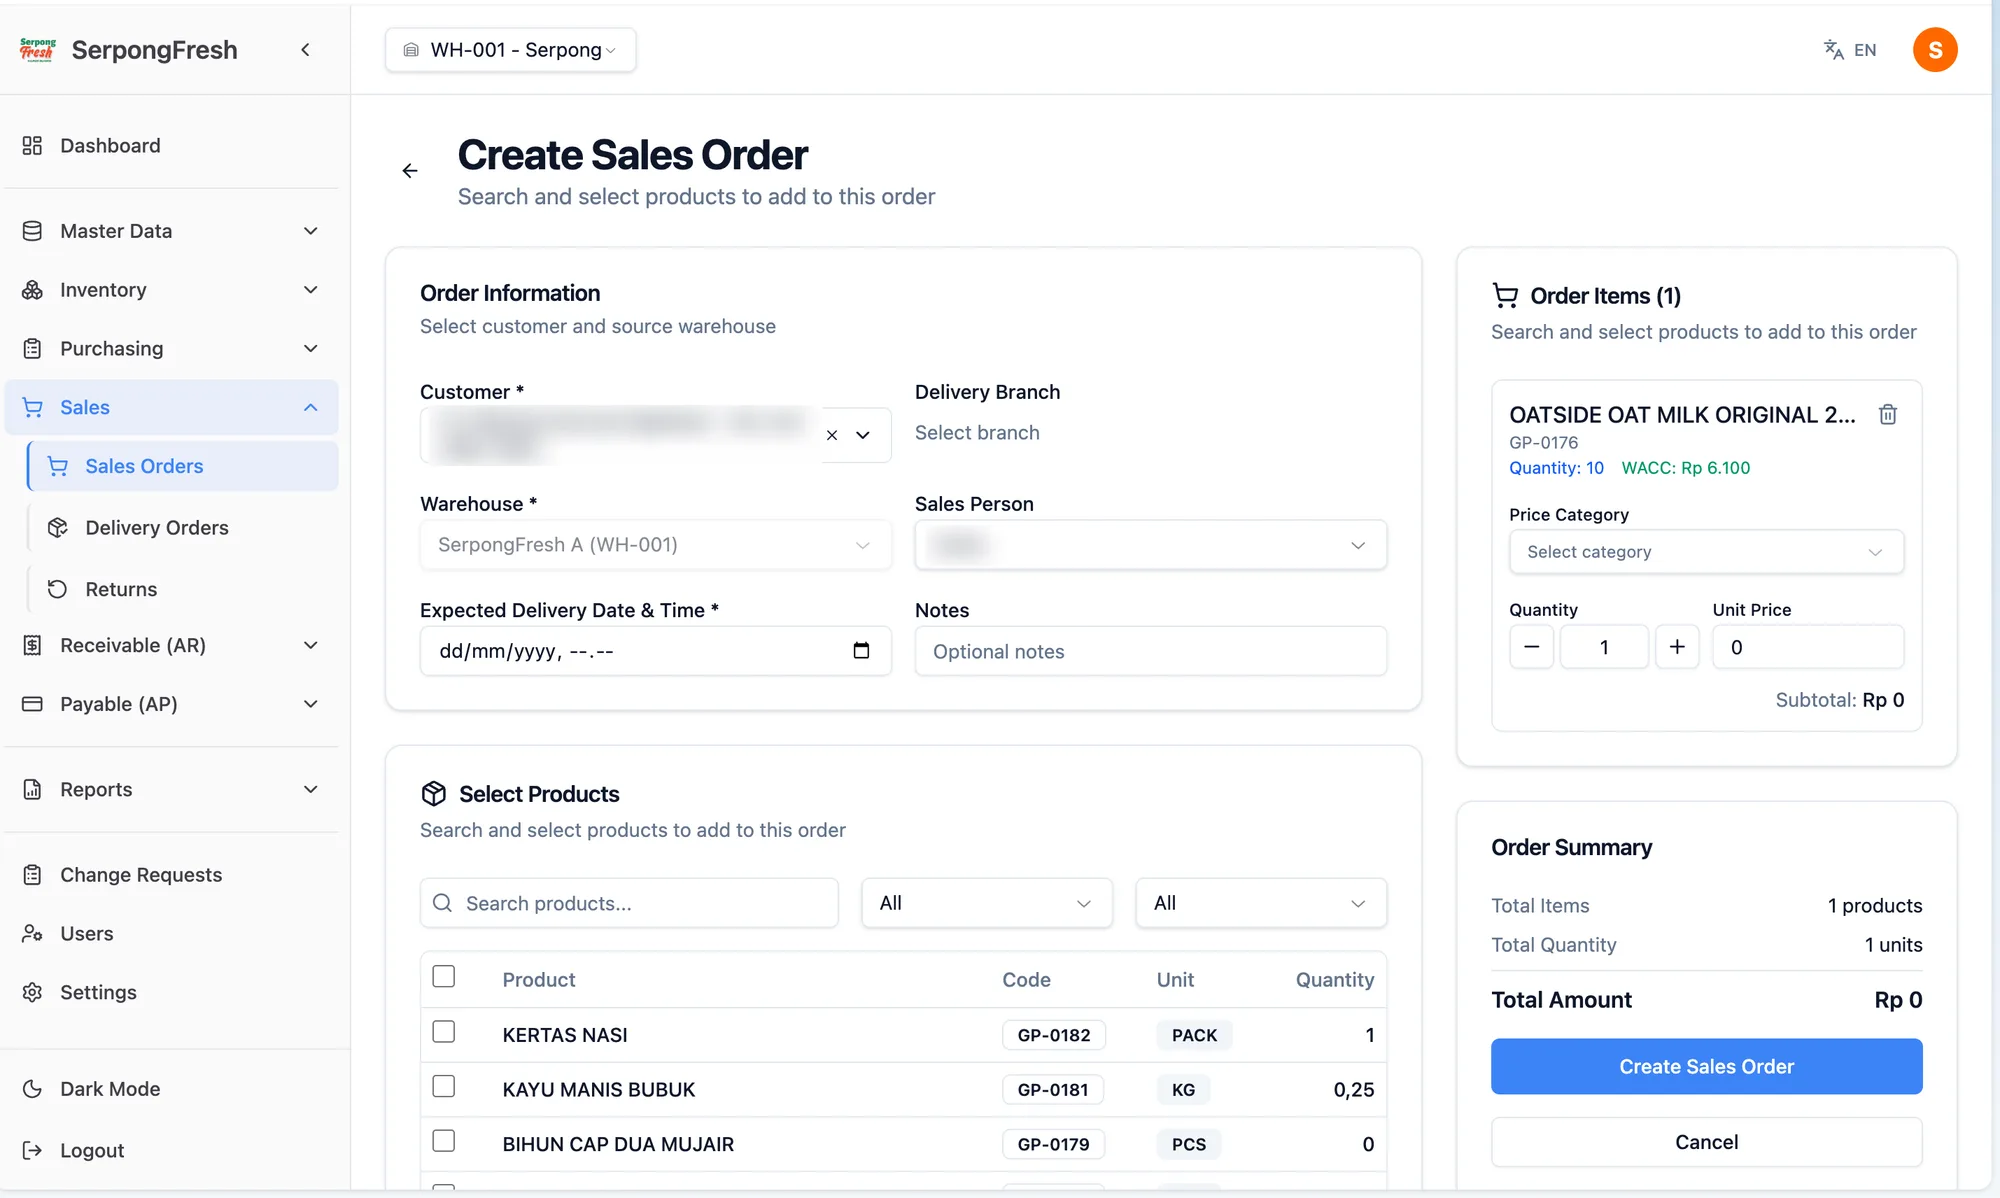The height and width of the screenshot is (1198, 2000).
Task: Clear the selected customer with X
Action: tap(832, 435)
